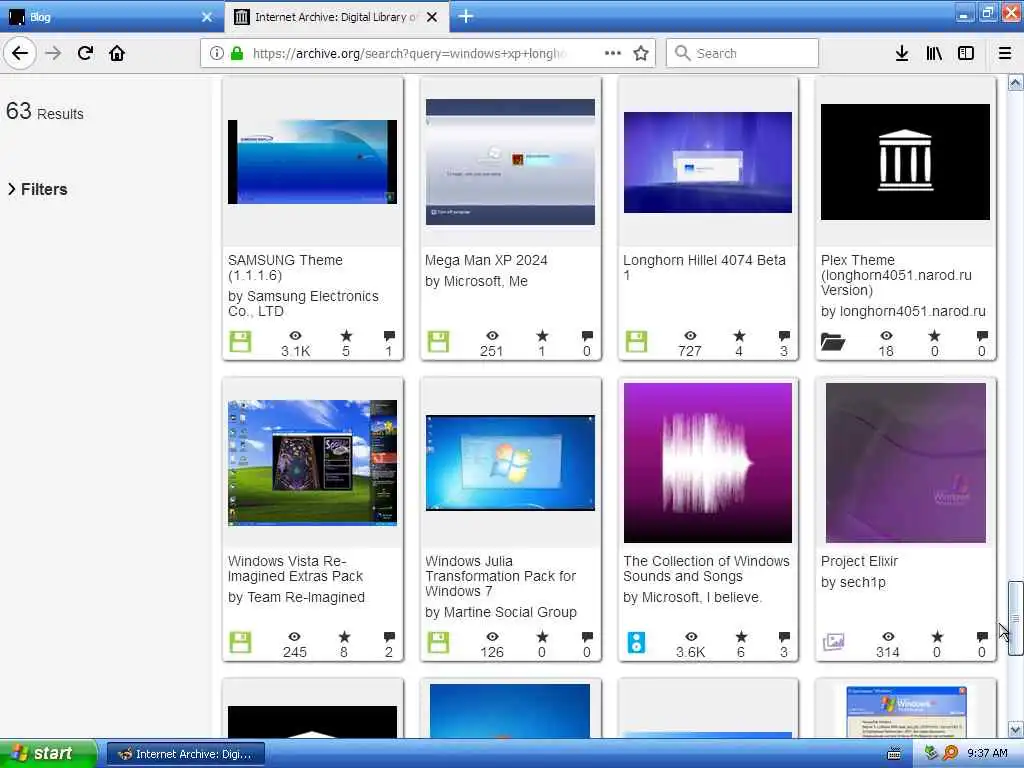Viewport: 1024px width, 768px height.
Task: Close the Internet Archive tab
Action: (432, 17)
